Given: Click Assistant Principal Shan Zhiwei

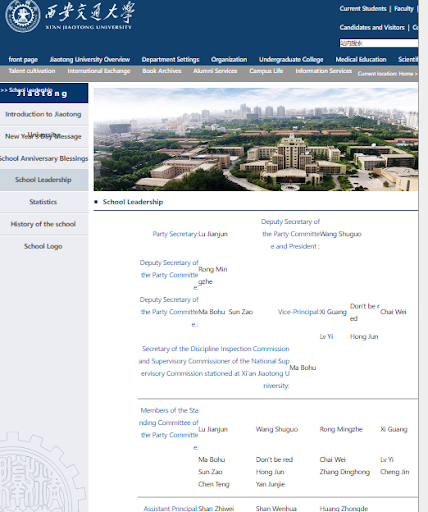Looking at the screenshot, I should click(x=216, y=508).
